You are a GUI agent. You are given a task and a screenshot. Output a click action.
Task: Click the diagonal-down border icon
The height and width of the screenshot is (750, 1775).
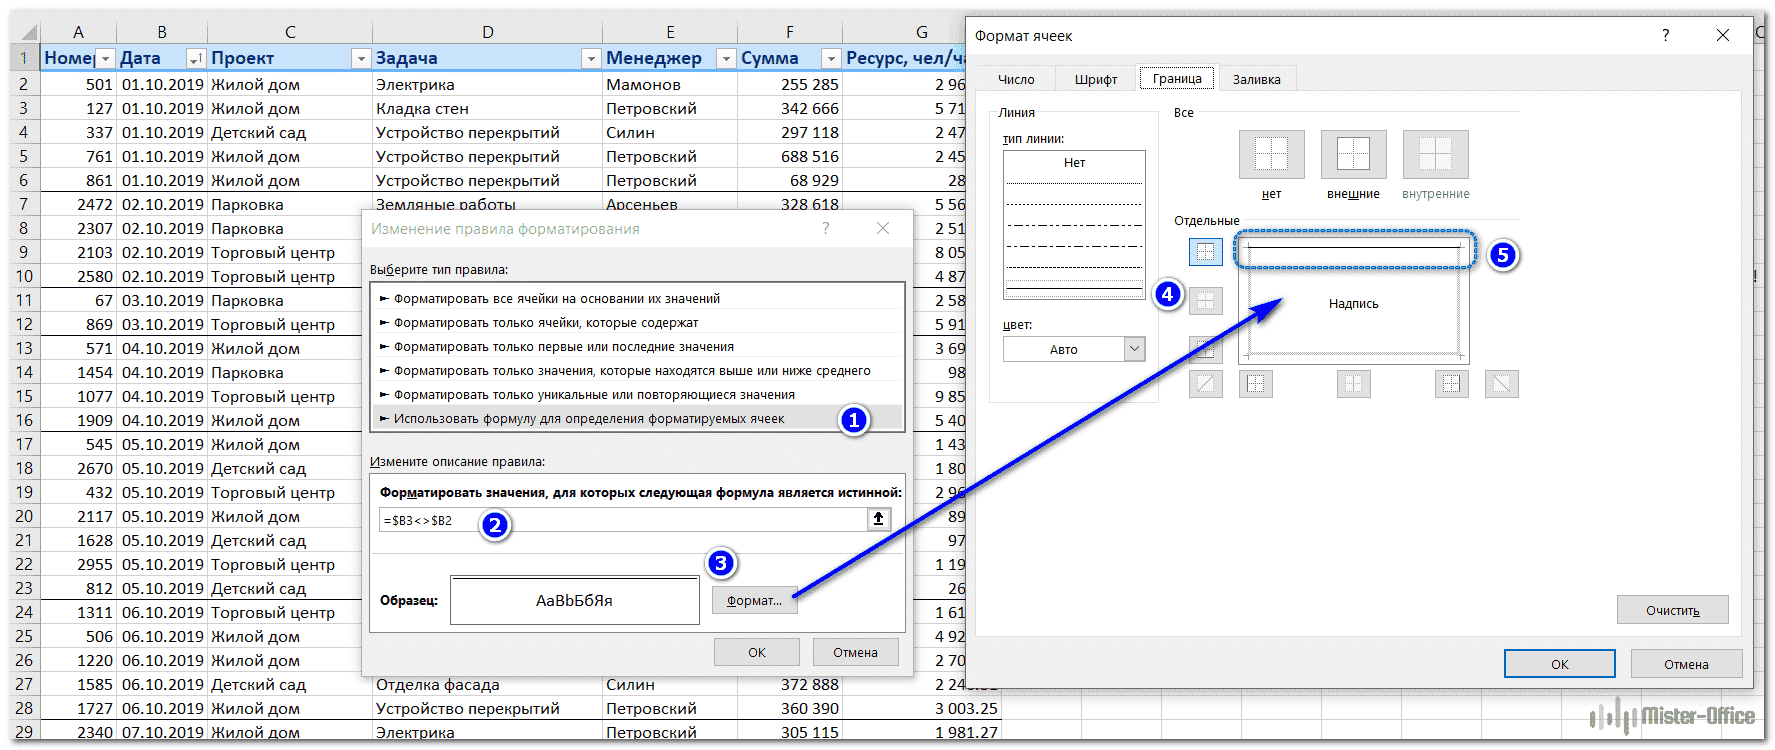coord(1501,384)
